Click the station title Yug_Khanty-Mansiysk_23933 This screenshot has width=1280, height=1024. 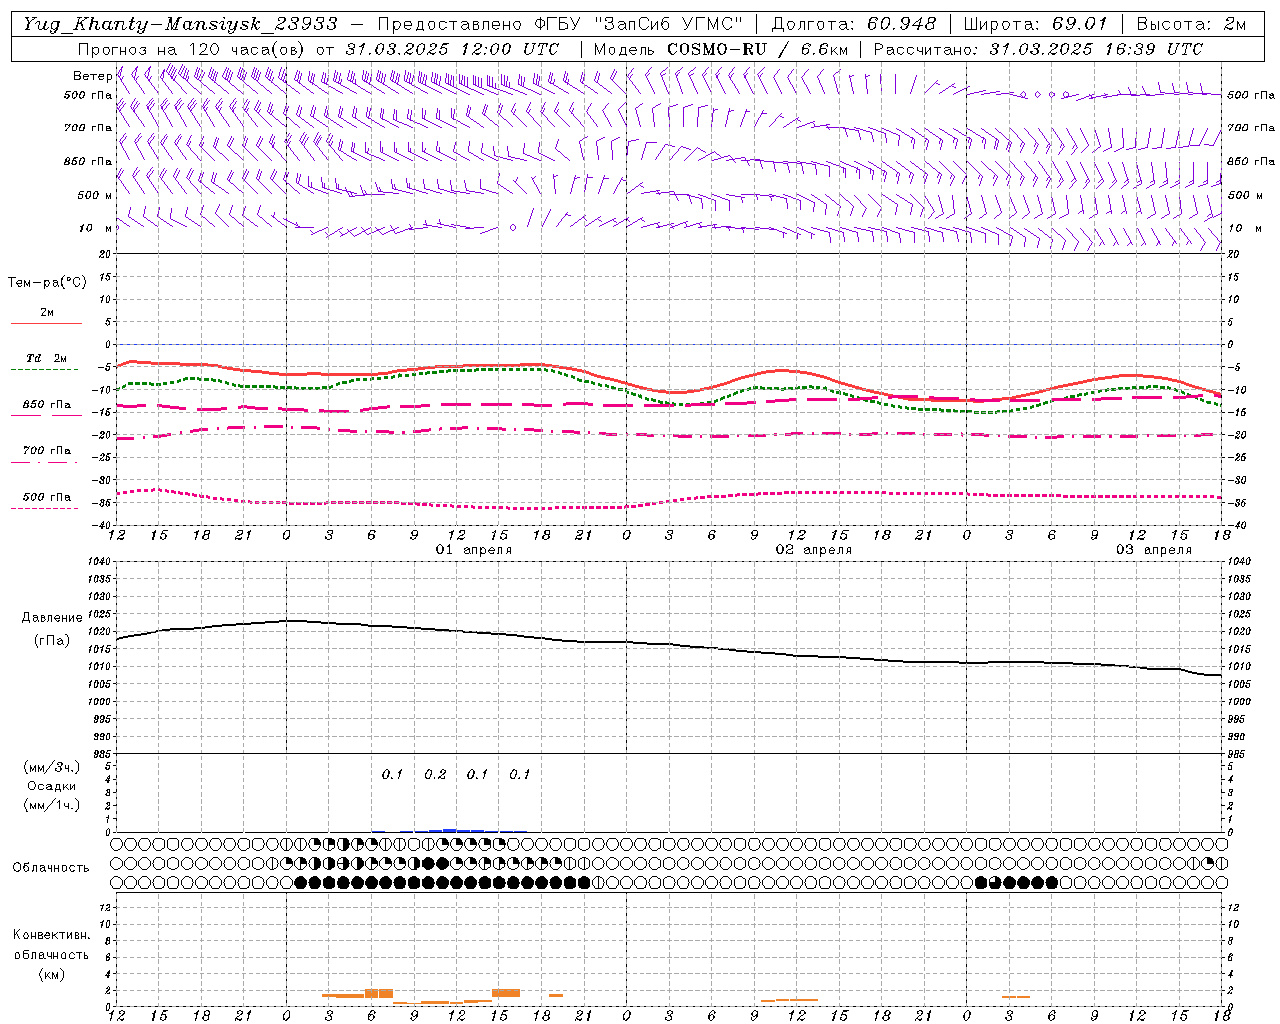click(x=180, y=23)
